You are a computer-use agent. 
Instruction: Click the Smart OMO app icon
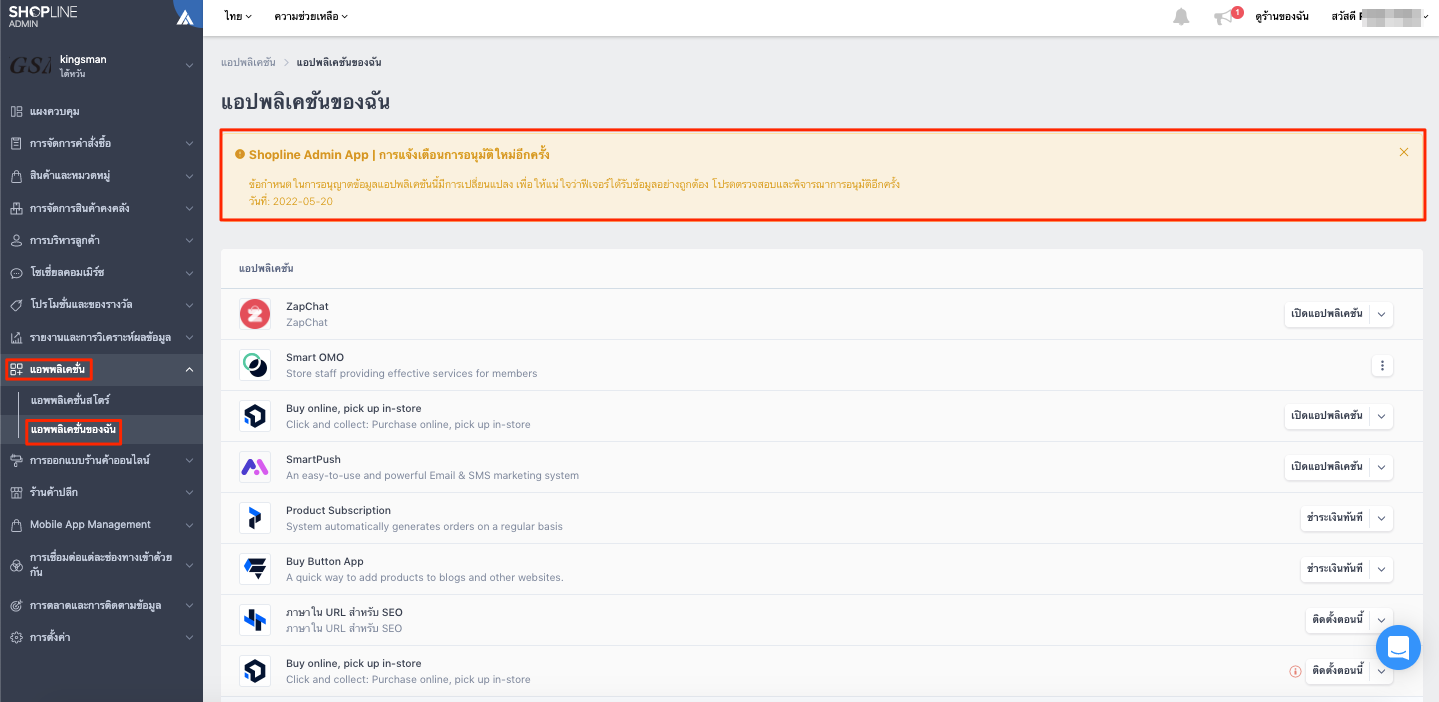click(x=255, y=365)
